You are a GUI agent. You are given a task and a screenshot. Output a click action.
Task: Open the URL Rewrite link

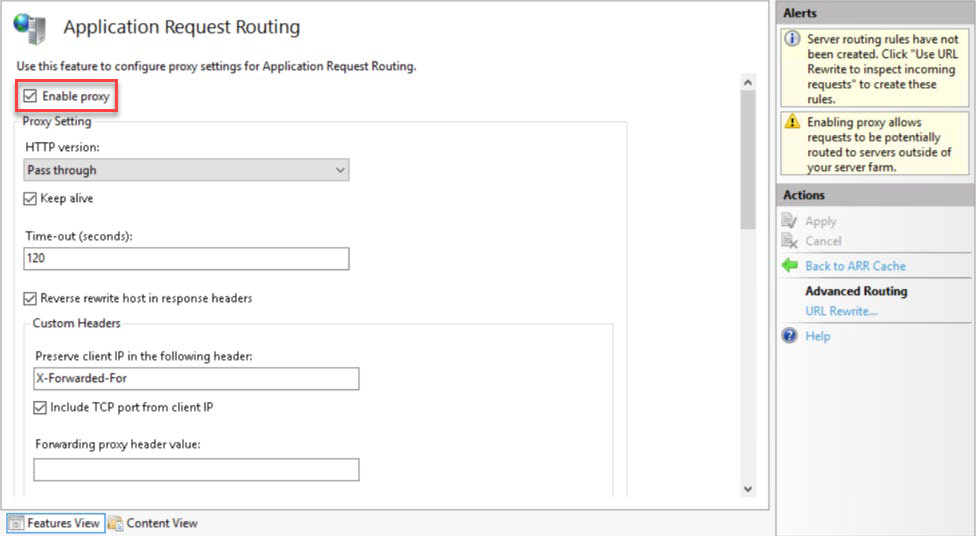841,311
